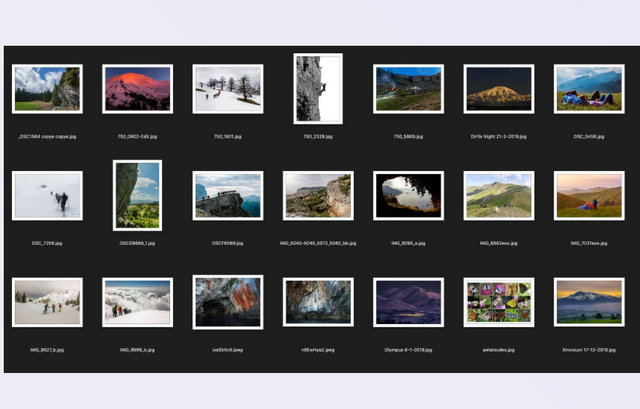Viewport: 640px width, 409px height.
Task: Click the file name 'DSC_7259.jpg'
Action: coord(47,243)
